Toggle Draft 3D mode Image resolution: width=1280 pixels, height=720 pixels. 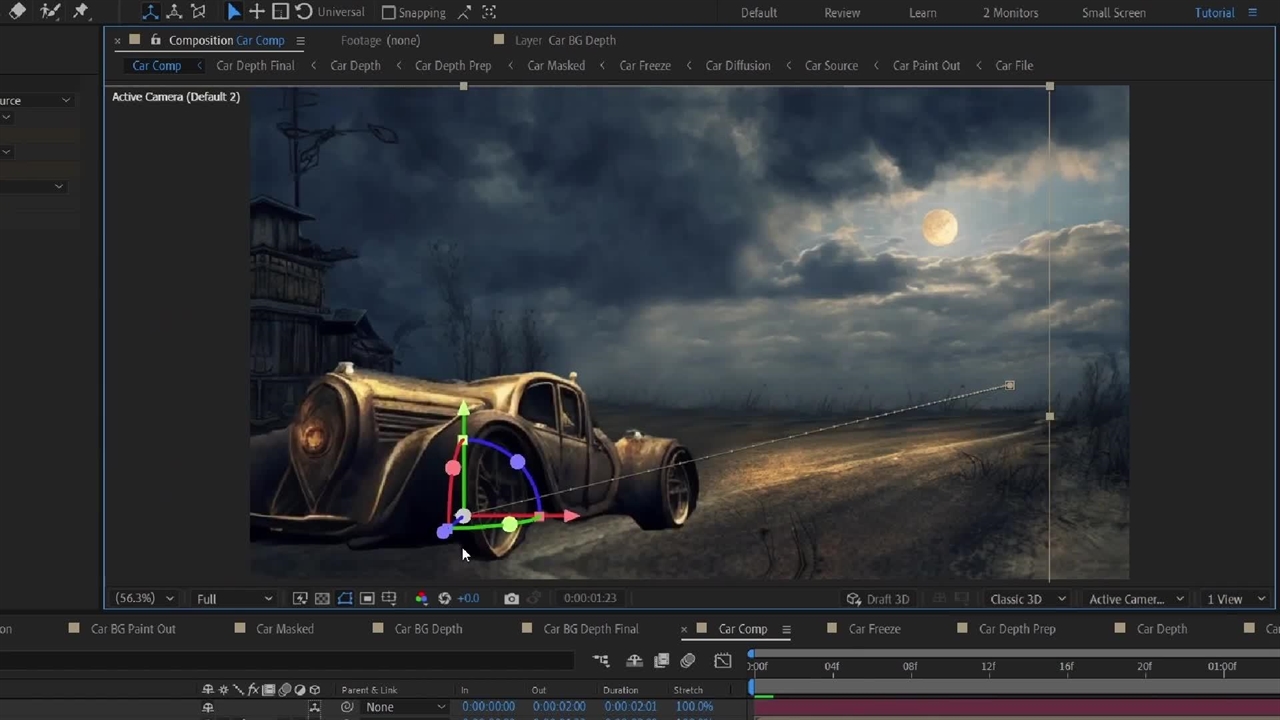pyautogui.click(x=878, y=599)
